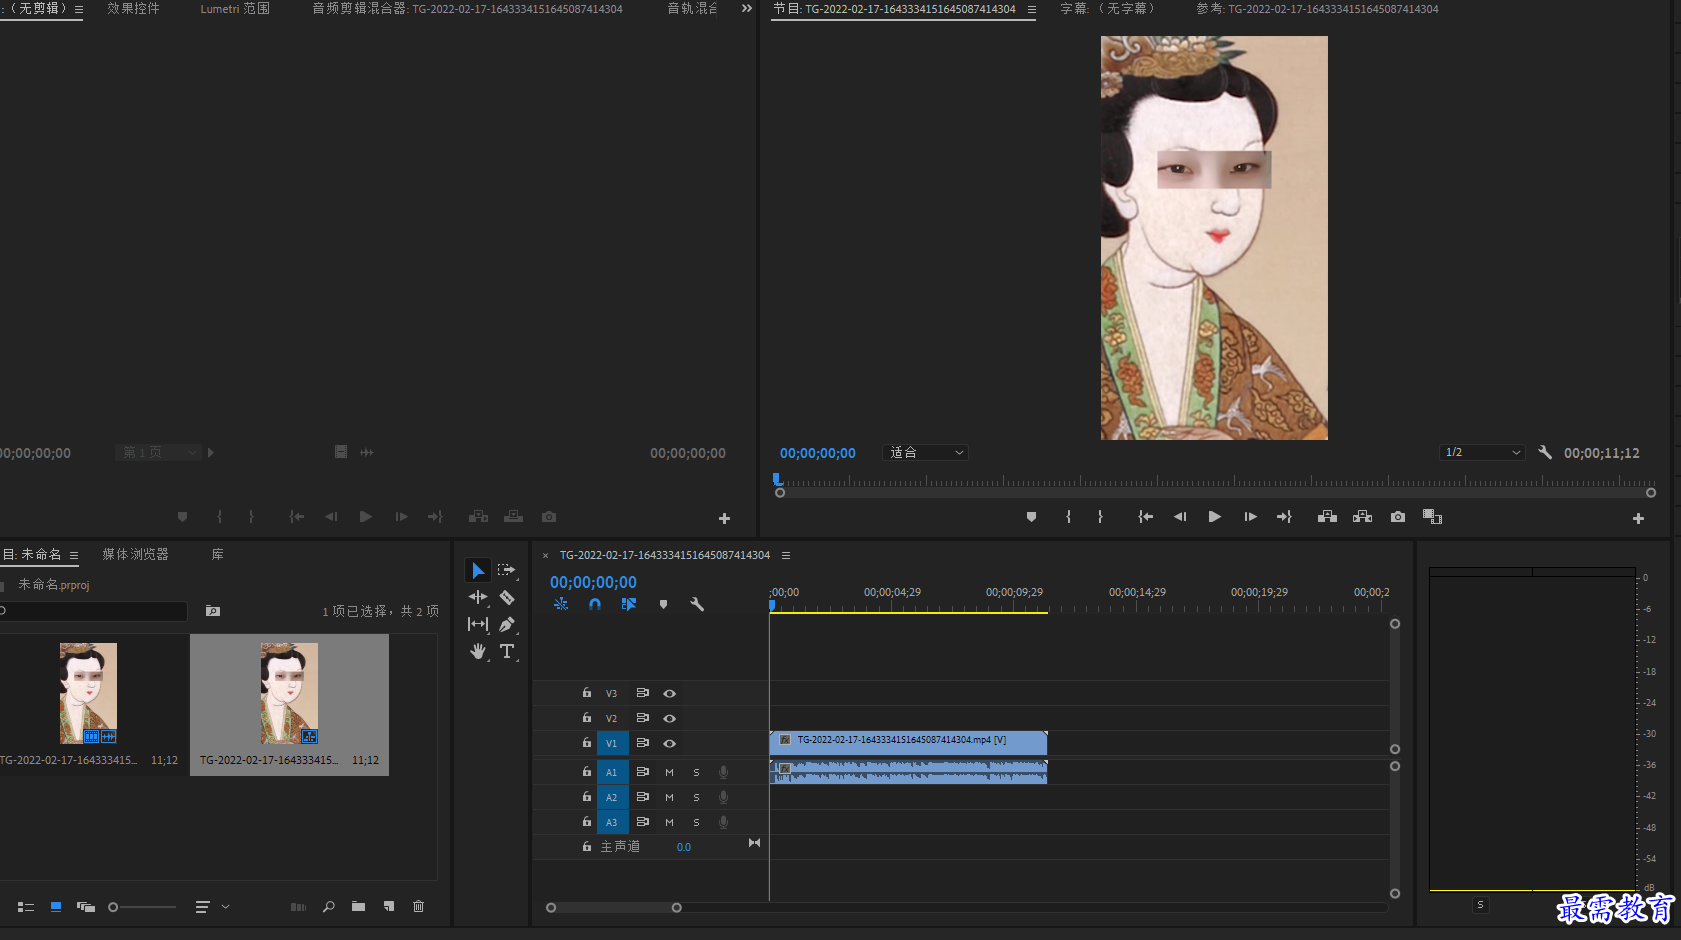Toggle linked selection in timeline

[628, 604]
